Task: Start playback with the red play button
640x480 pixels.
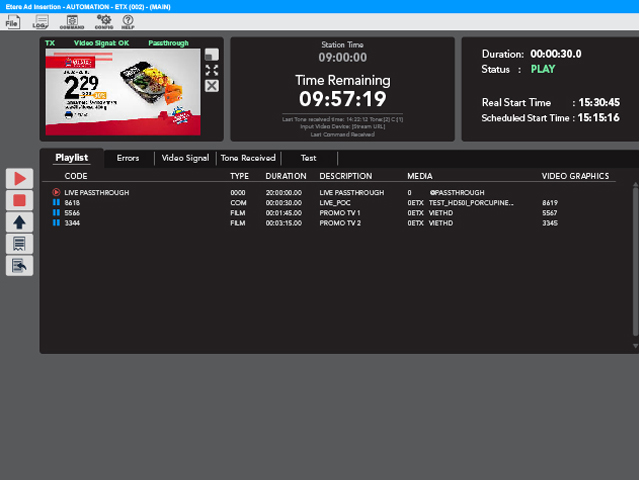Action: (x=19, y=179)
